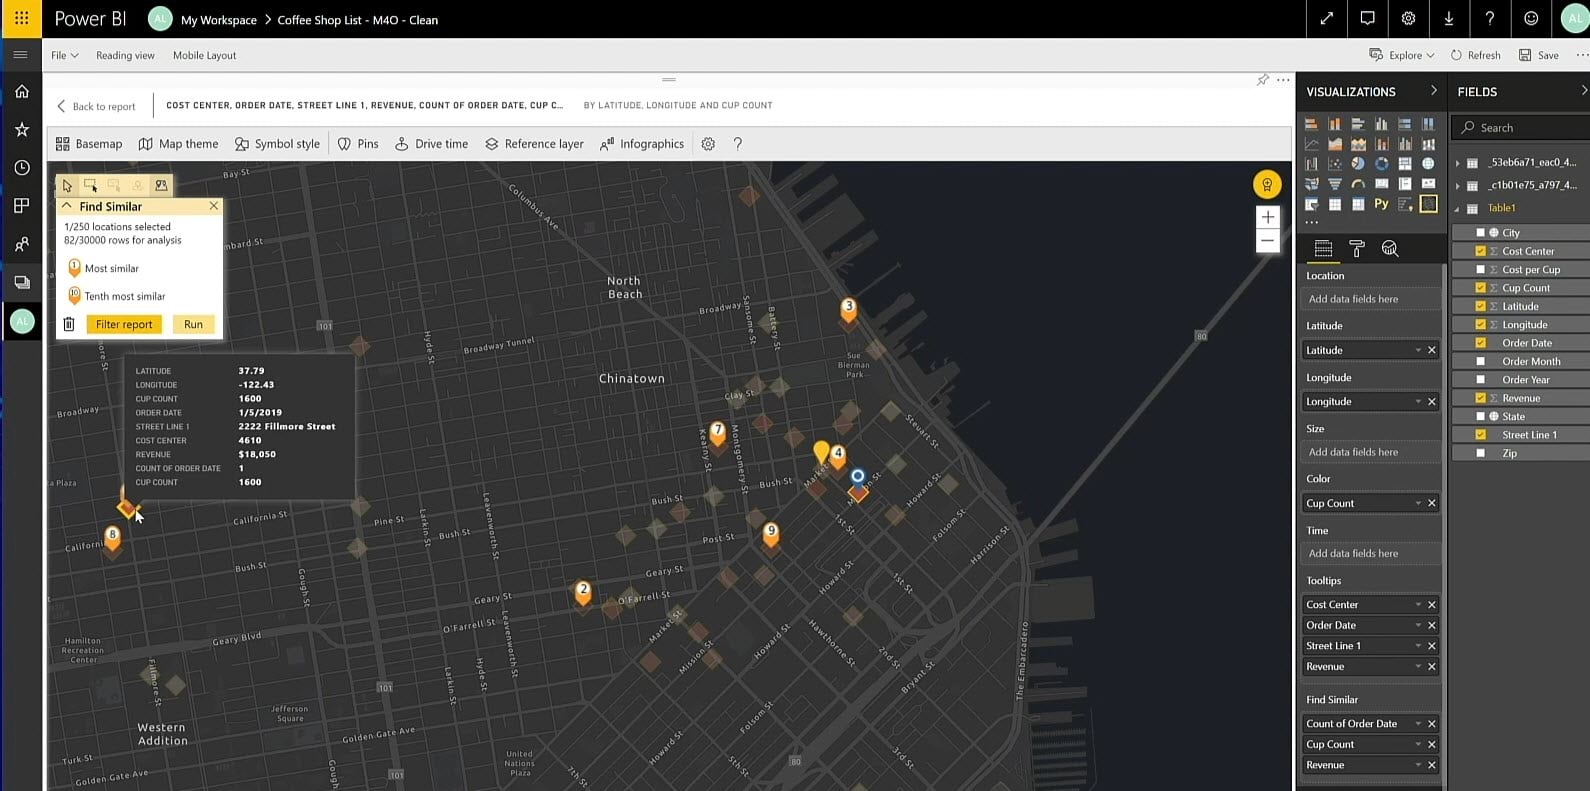Screen dimensions: 1590x791
Task: Switch to Reading view
Action: pyautogui.click(x=125, y=55)
